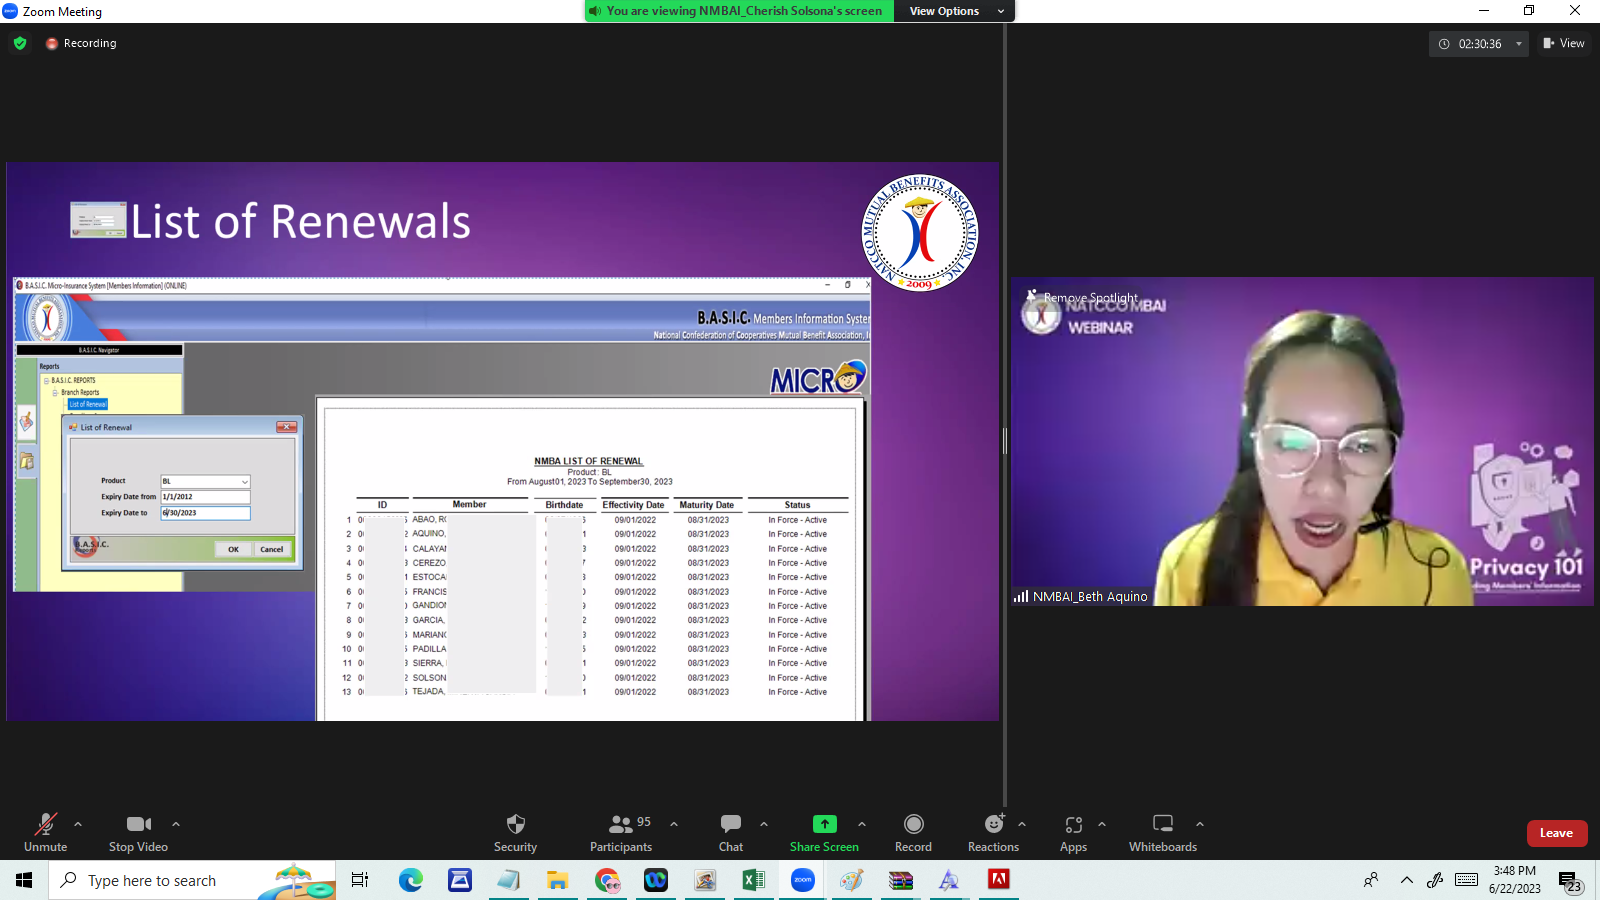Expand chat options arrow
This screenshot has width=1600, height=900.
(764, 824)
